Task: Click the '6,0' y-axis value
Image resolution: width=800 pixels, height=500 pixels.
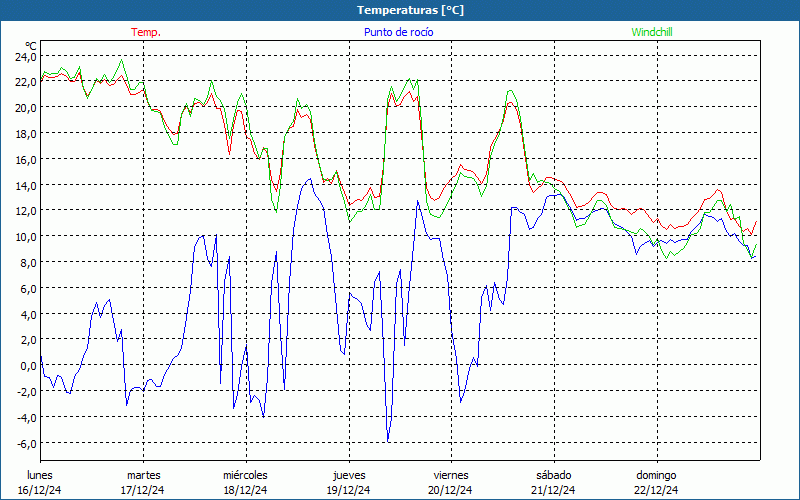Action: click(28, 289)
